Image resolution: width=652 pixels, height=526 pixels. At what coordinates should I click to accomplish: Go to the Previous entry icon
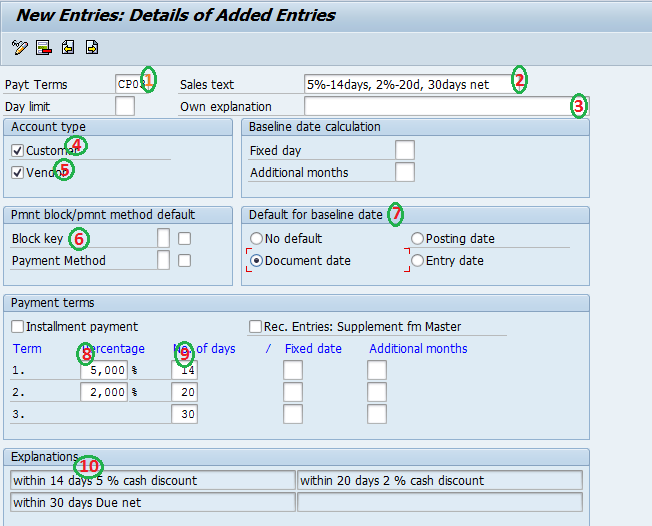tap(68, 47)
